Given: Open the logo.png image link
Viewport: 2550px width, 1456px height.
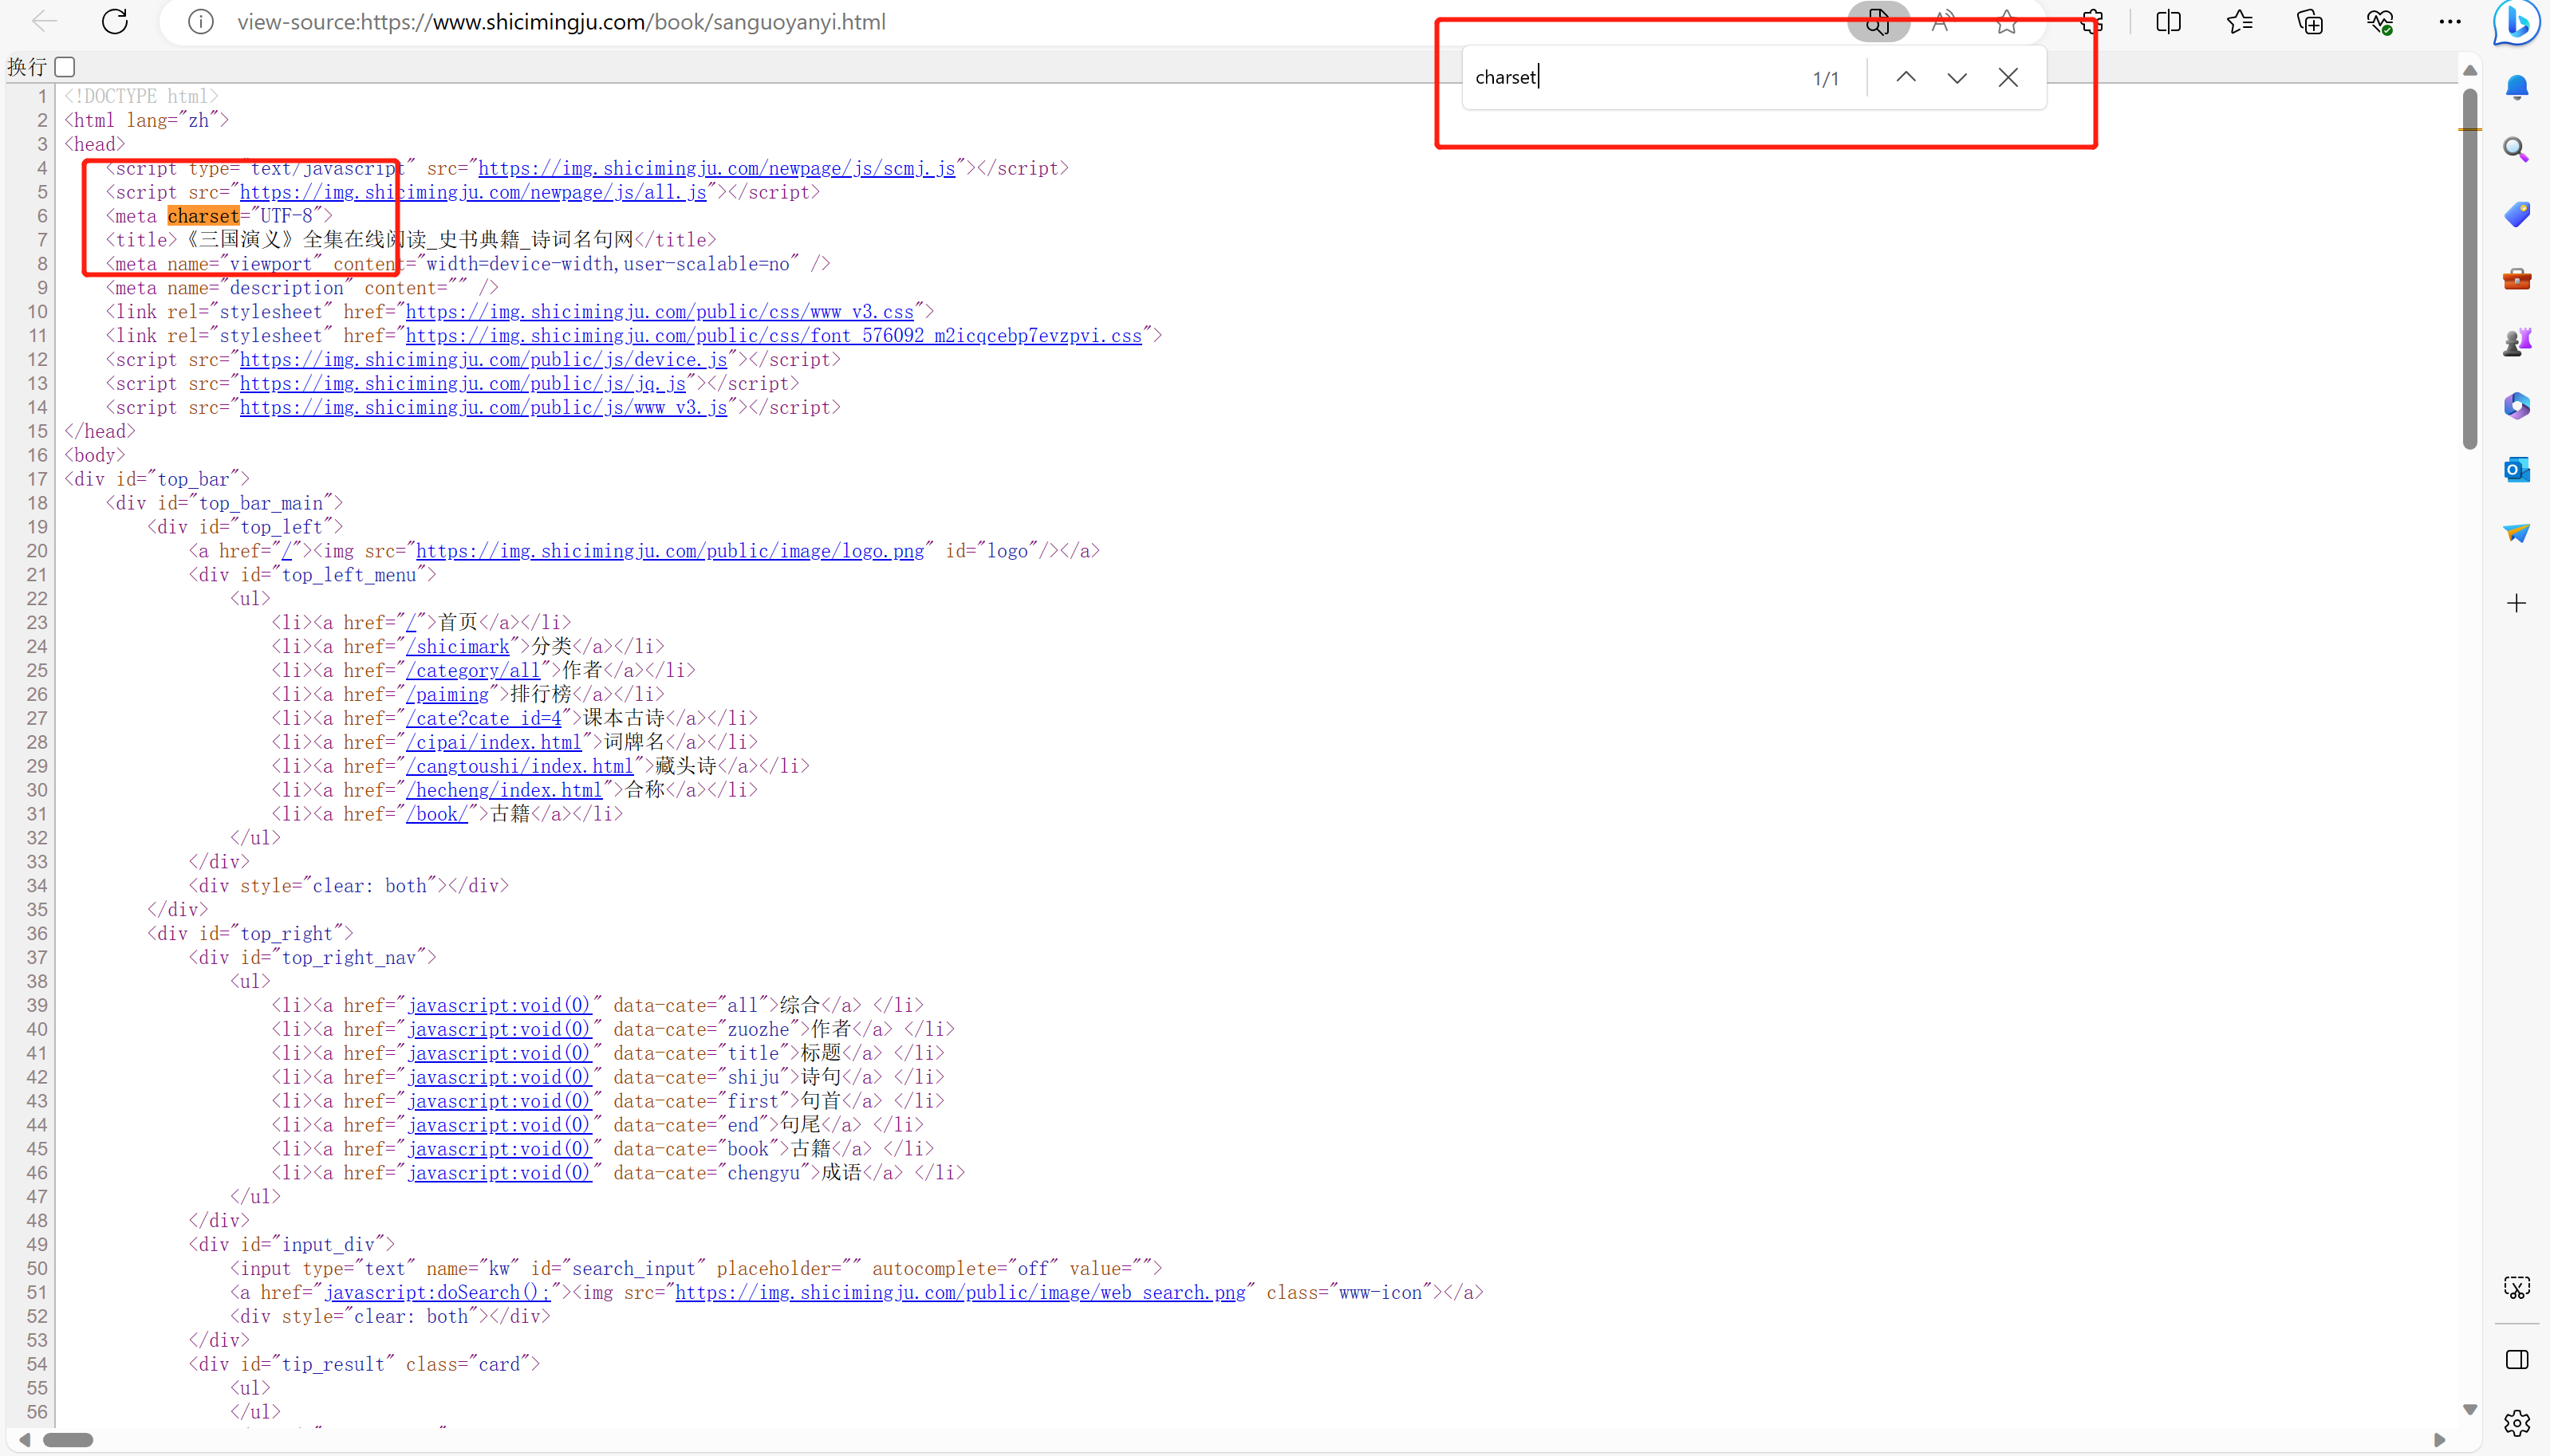Looking at the screenshot, I should [670, 551].
